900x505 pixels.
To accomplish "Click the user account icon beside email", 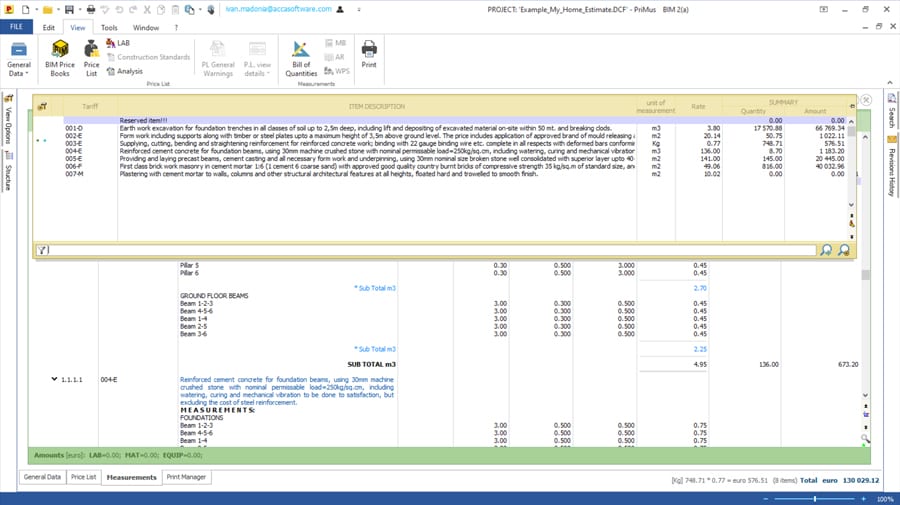I will 340,9.
